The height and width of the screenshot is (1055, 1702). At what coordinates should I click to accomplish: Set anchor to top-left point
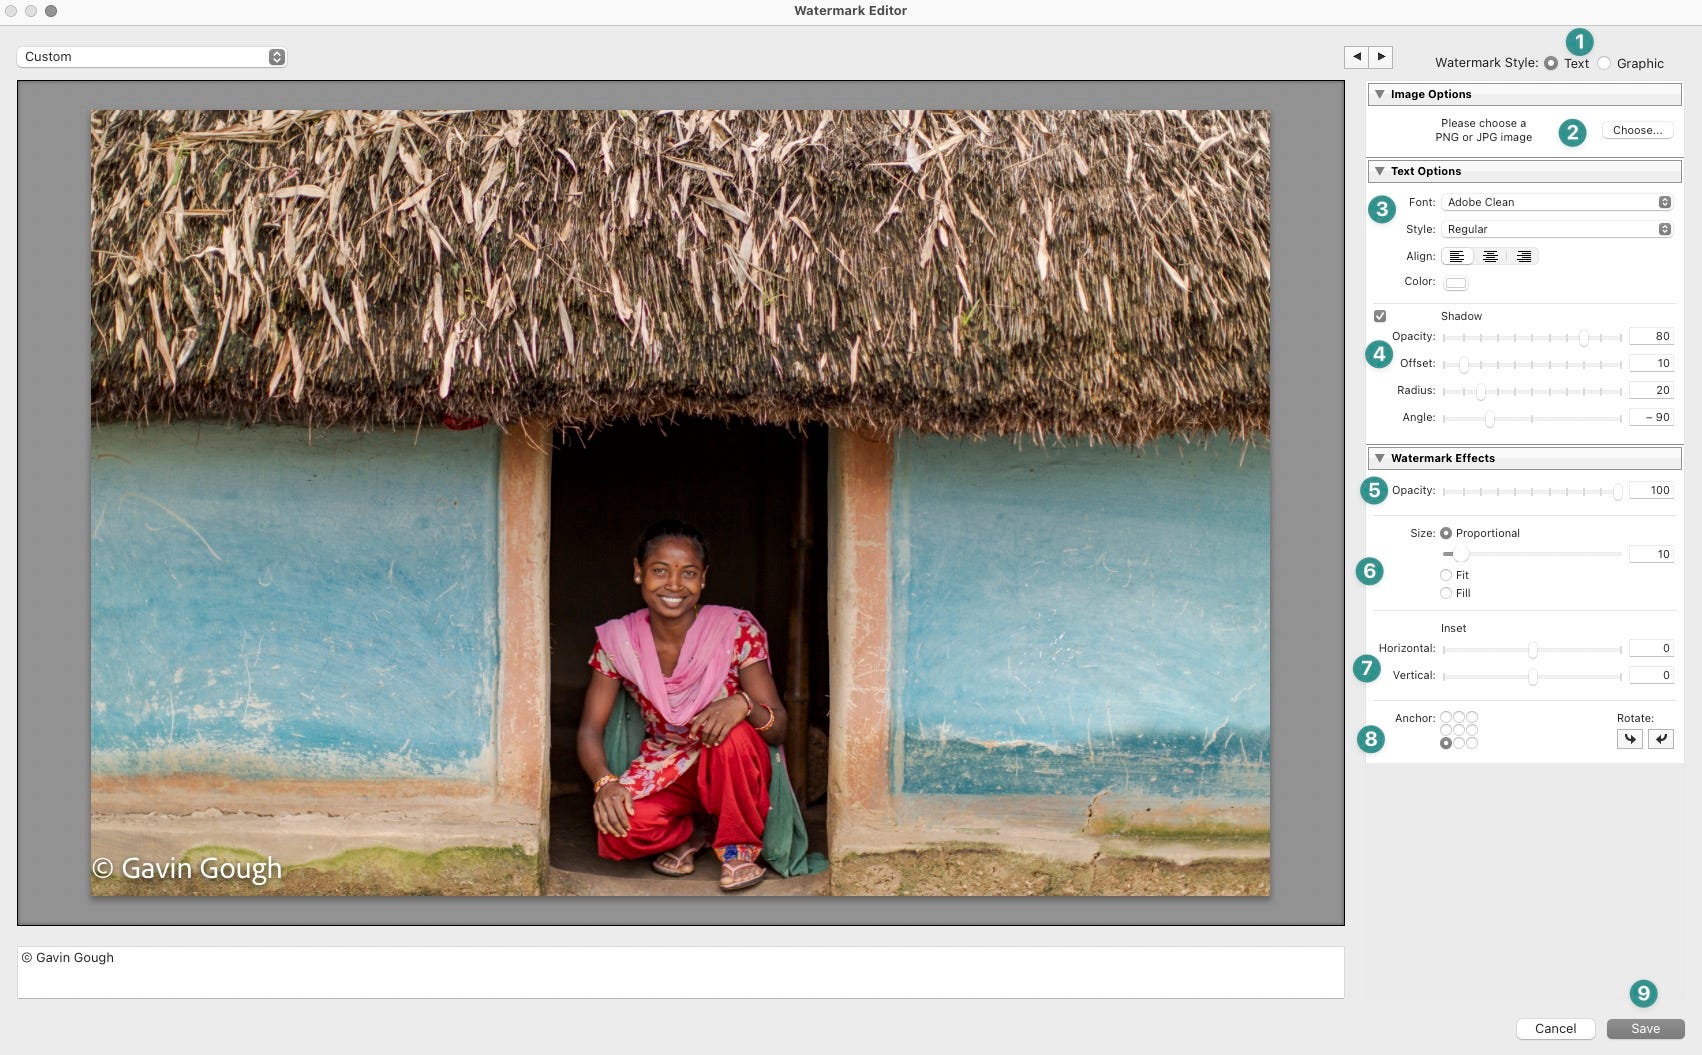[x=1446, y=717]
